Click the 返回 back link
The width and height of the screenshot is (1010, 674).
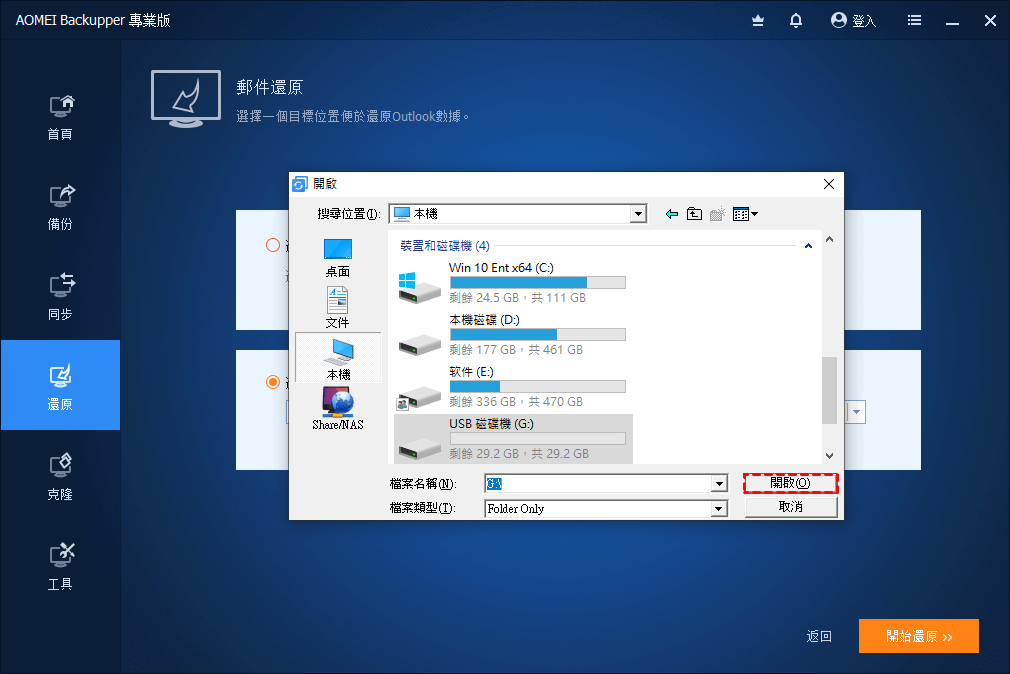click(x=819, y=636)
